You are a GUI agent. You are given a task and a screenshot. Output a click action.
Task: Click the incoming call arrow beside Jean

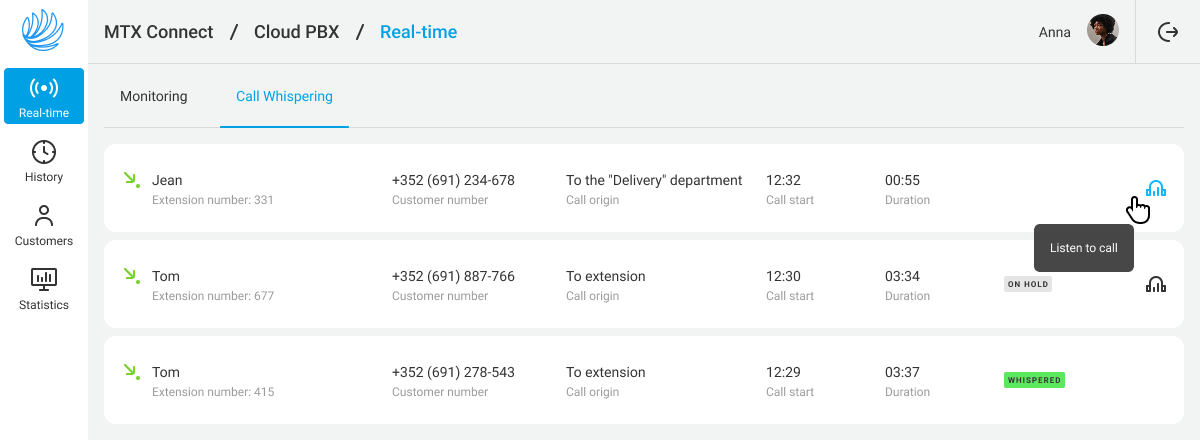point(130,180)
